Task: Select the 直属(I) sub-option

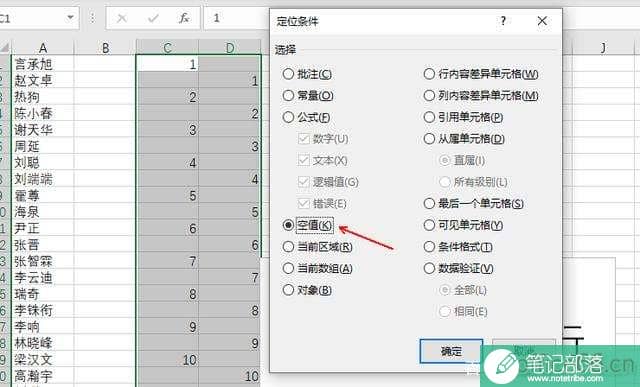Action: point(462,160)
